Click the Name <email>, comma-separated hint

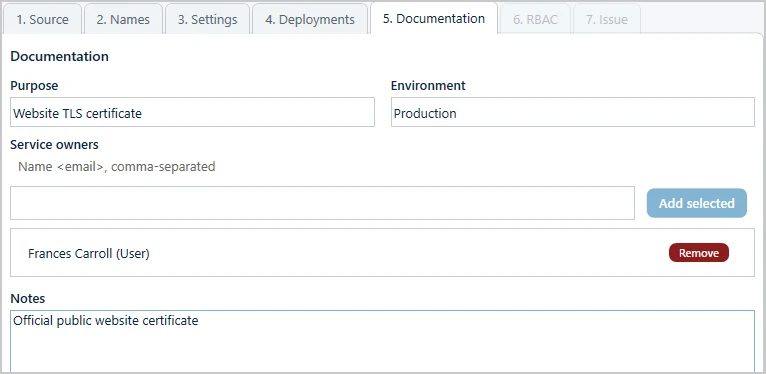click(117, 167)
